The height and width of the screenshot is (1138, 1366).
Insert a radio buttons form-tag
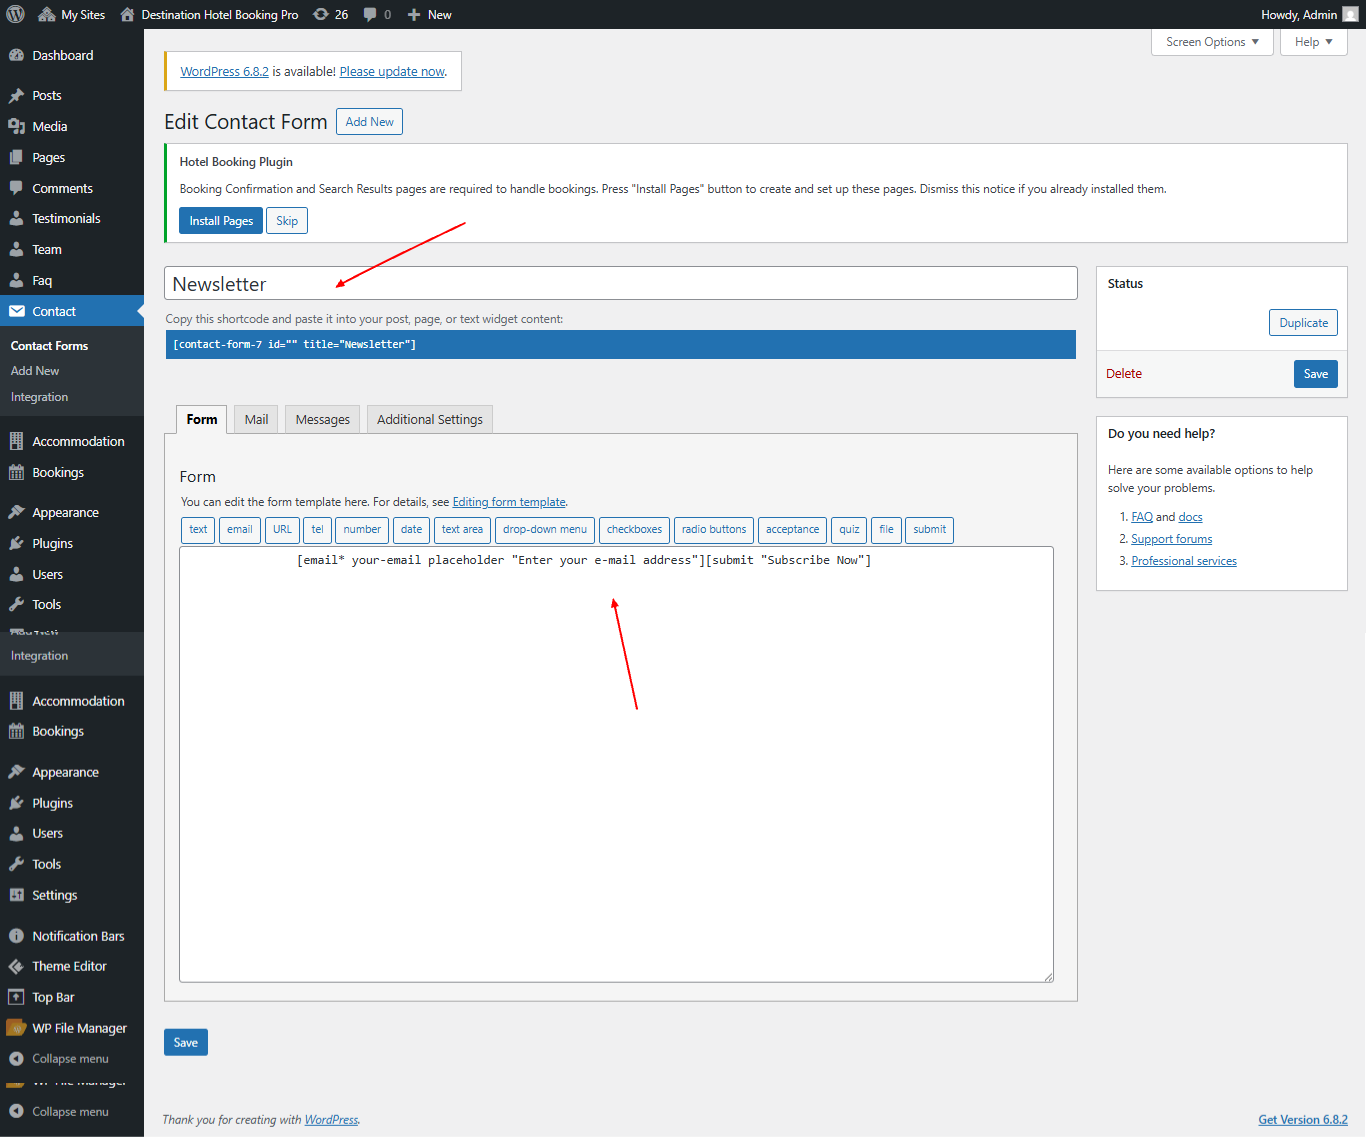[714, 530]
